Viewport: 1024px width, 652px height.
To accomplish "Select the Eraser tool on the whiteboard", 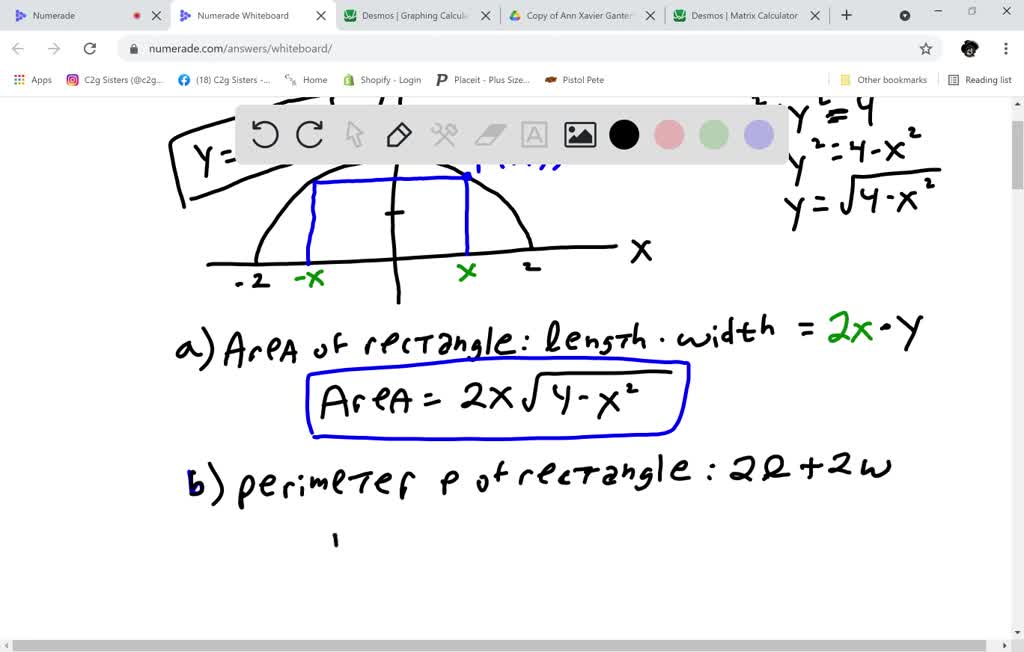I will (x=489, y=134).
